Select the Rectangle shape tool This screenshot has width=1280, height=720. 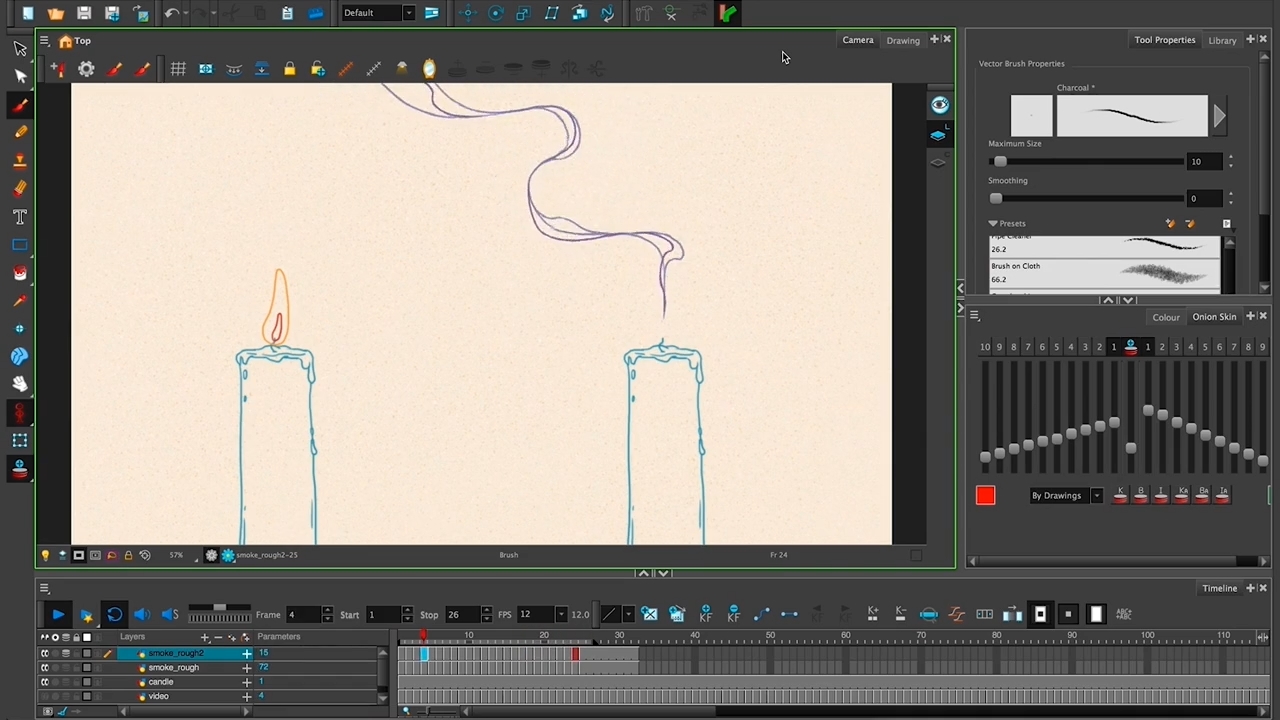click(20, 245)
